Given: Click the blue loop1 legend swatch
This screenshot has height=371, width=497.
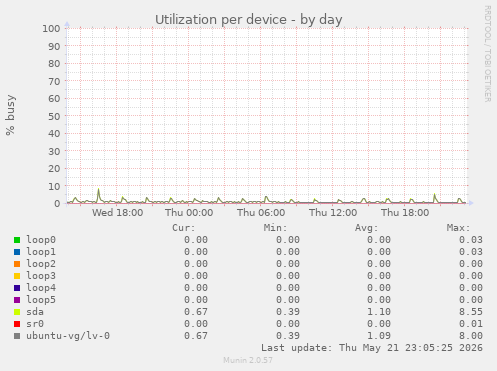Looking at the screenshot, I should [17, 252].
